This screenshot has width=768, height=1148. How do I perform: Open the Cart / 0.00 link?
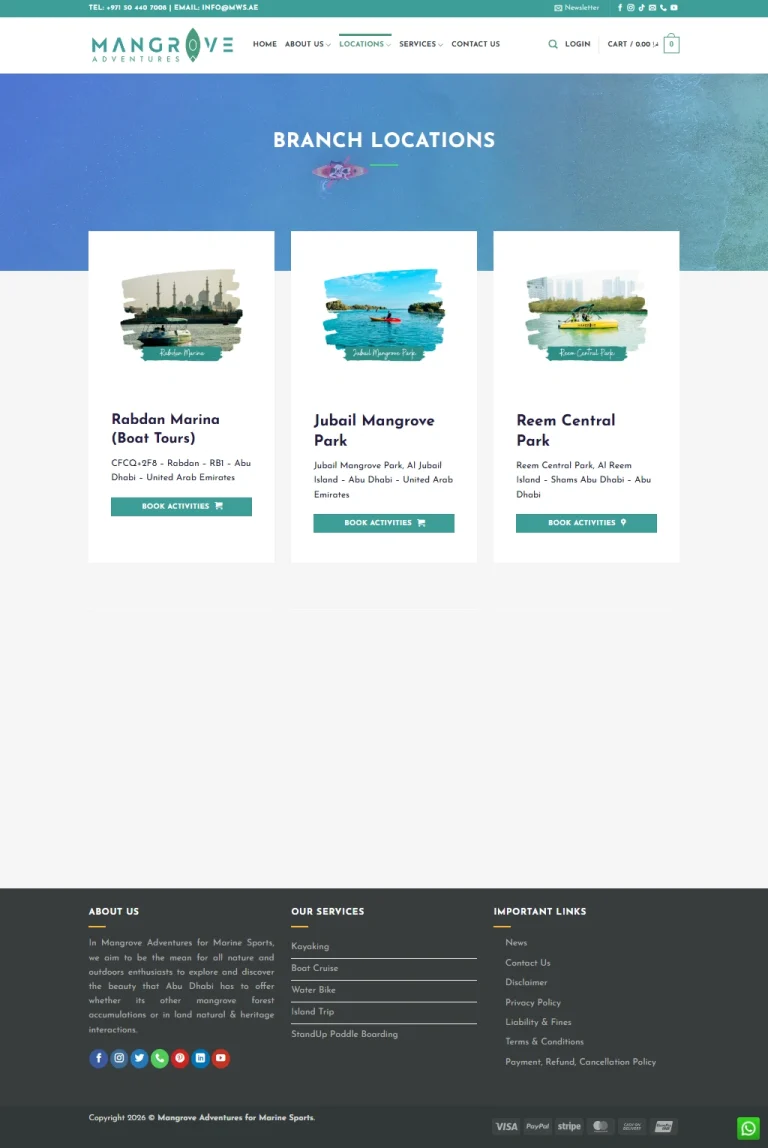pyautogui.click(x=633, y=44)
